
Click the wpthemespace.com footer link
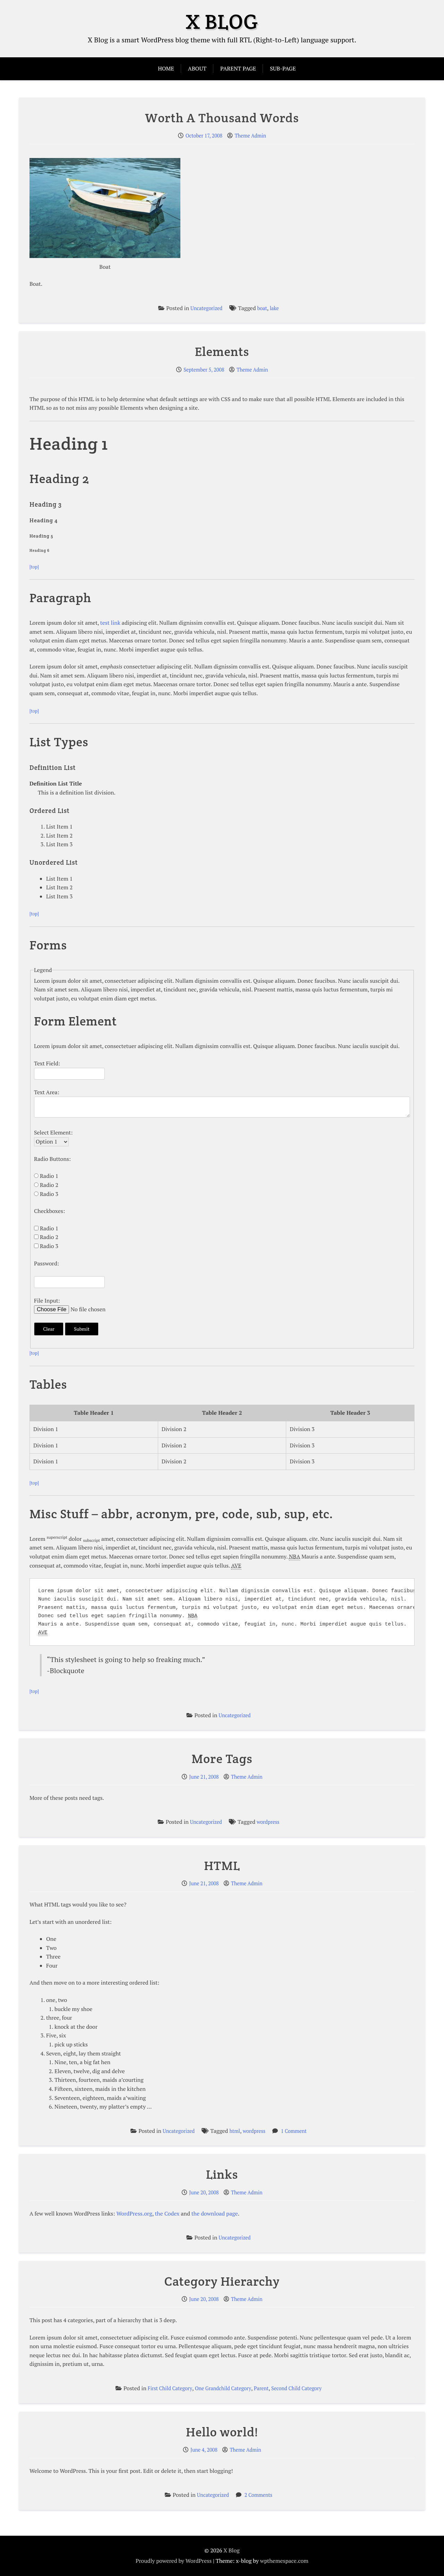284,2561
